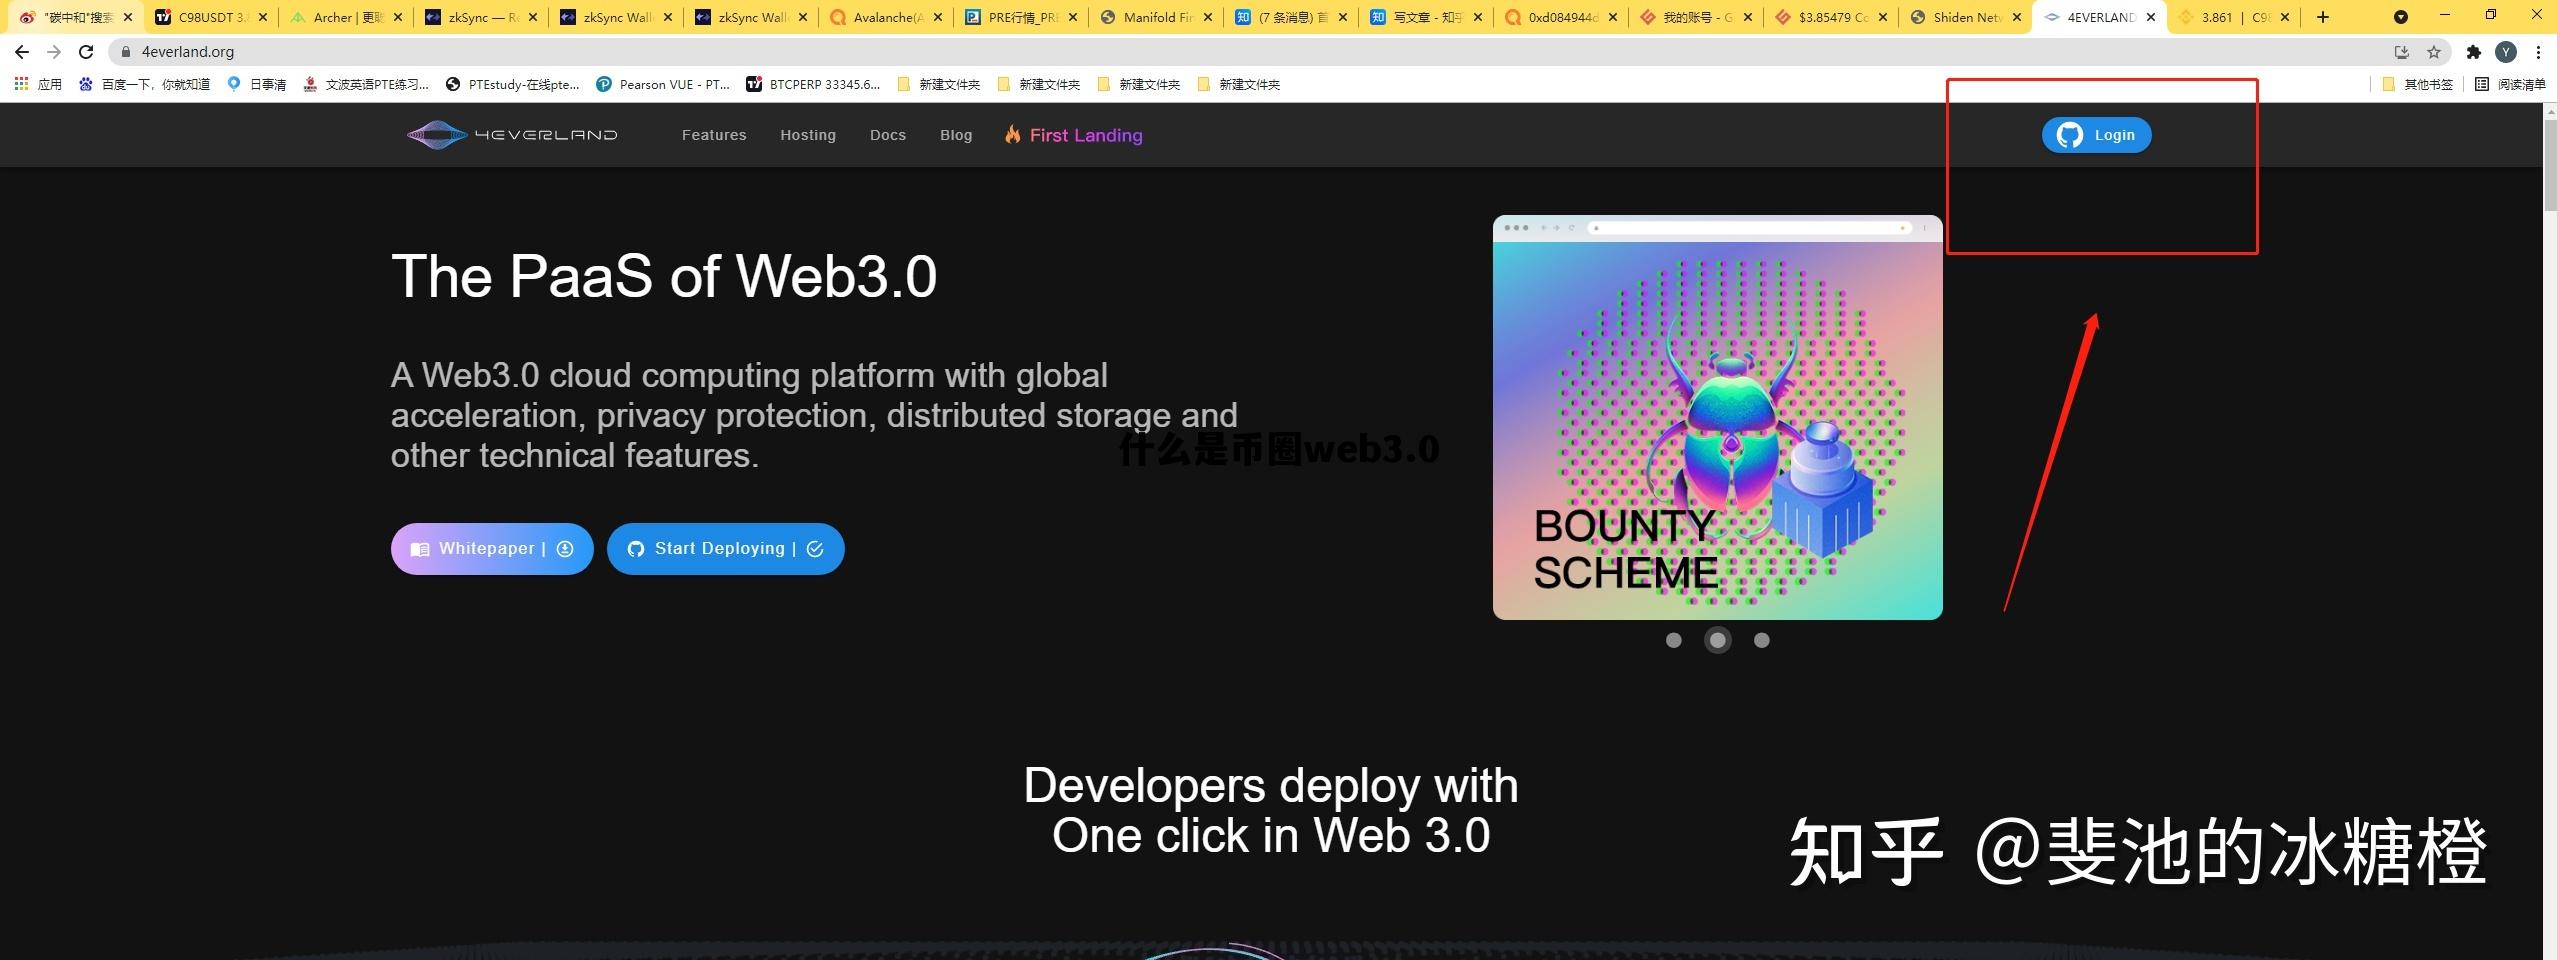Image resolution: width=2557 pixels, height=960 pixels.
Task: Select the third carousel dot
Action: [1762, 640]
